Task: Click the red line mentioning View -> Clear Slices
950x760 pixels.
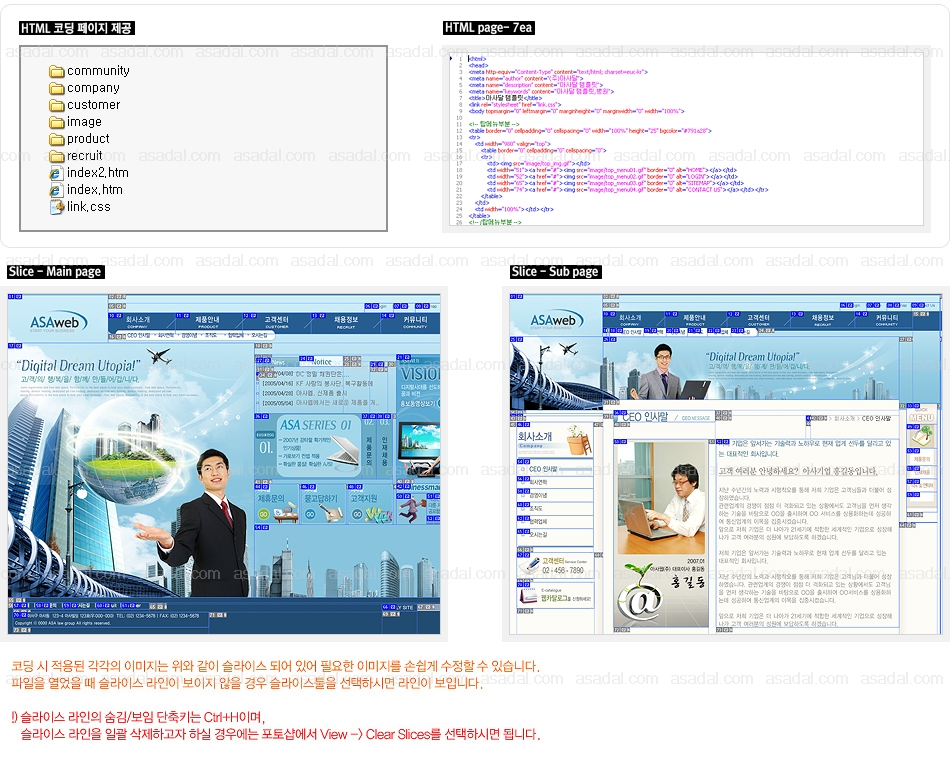Action: 281,735
